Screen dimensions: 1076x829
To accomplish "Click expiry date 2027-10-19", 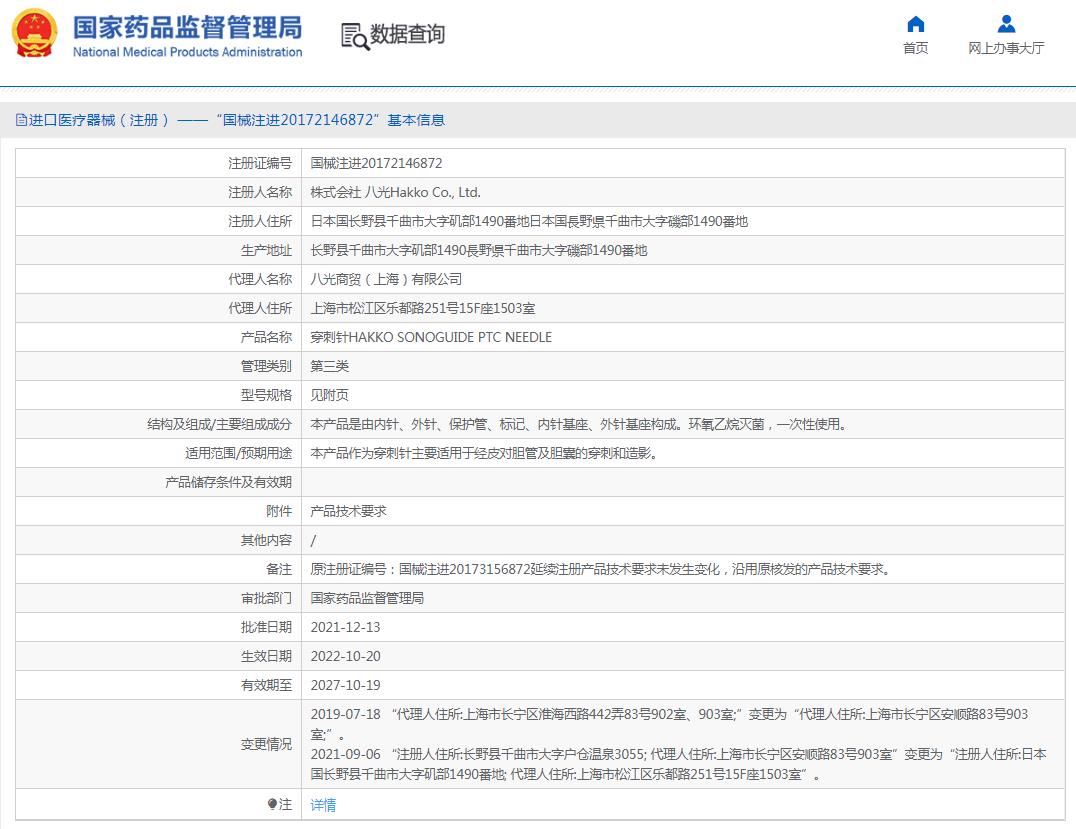I will (345, 685).
